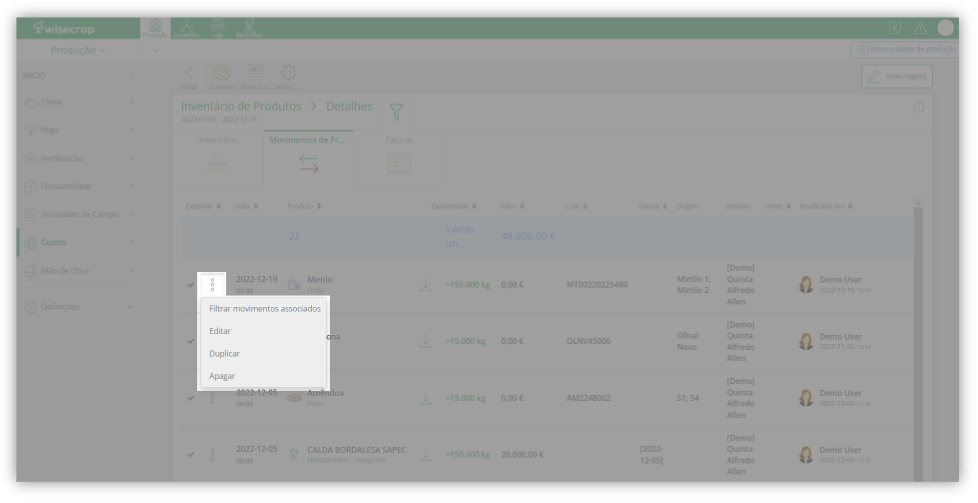
Task: Open the Definições gear toolbar icon
Action: coord(288,77)
